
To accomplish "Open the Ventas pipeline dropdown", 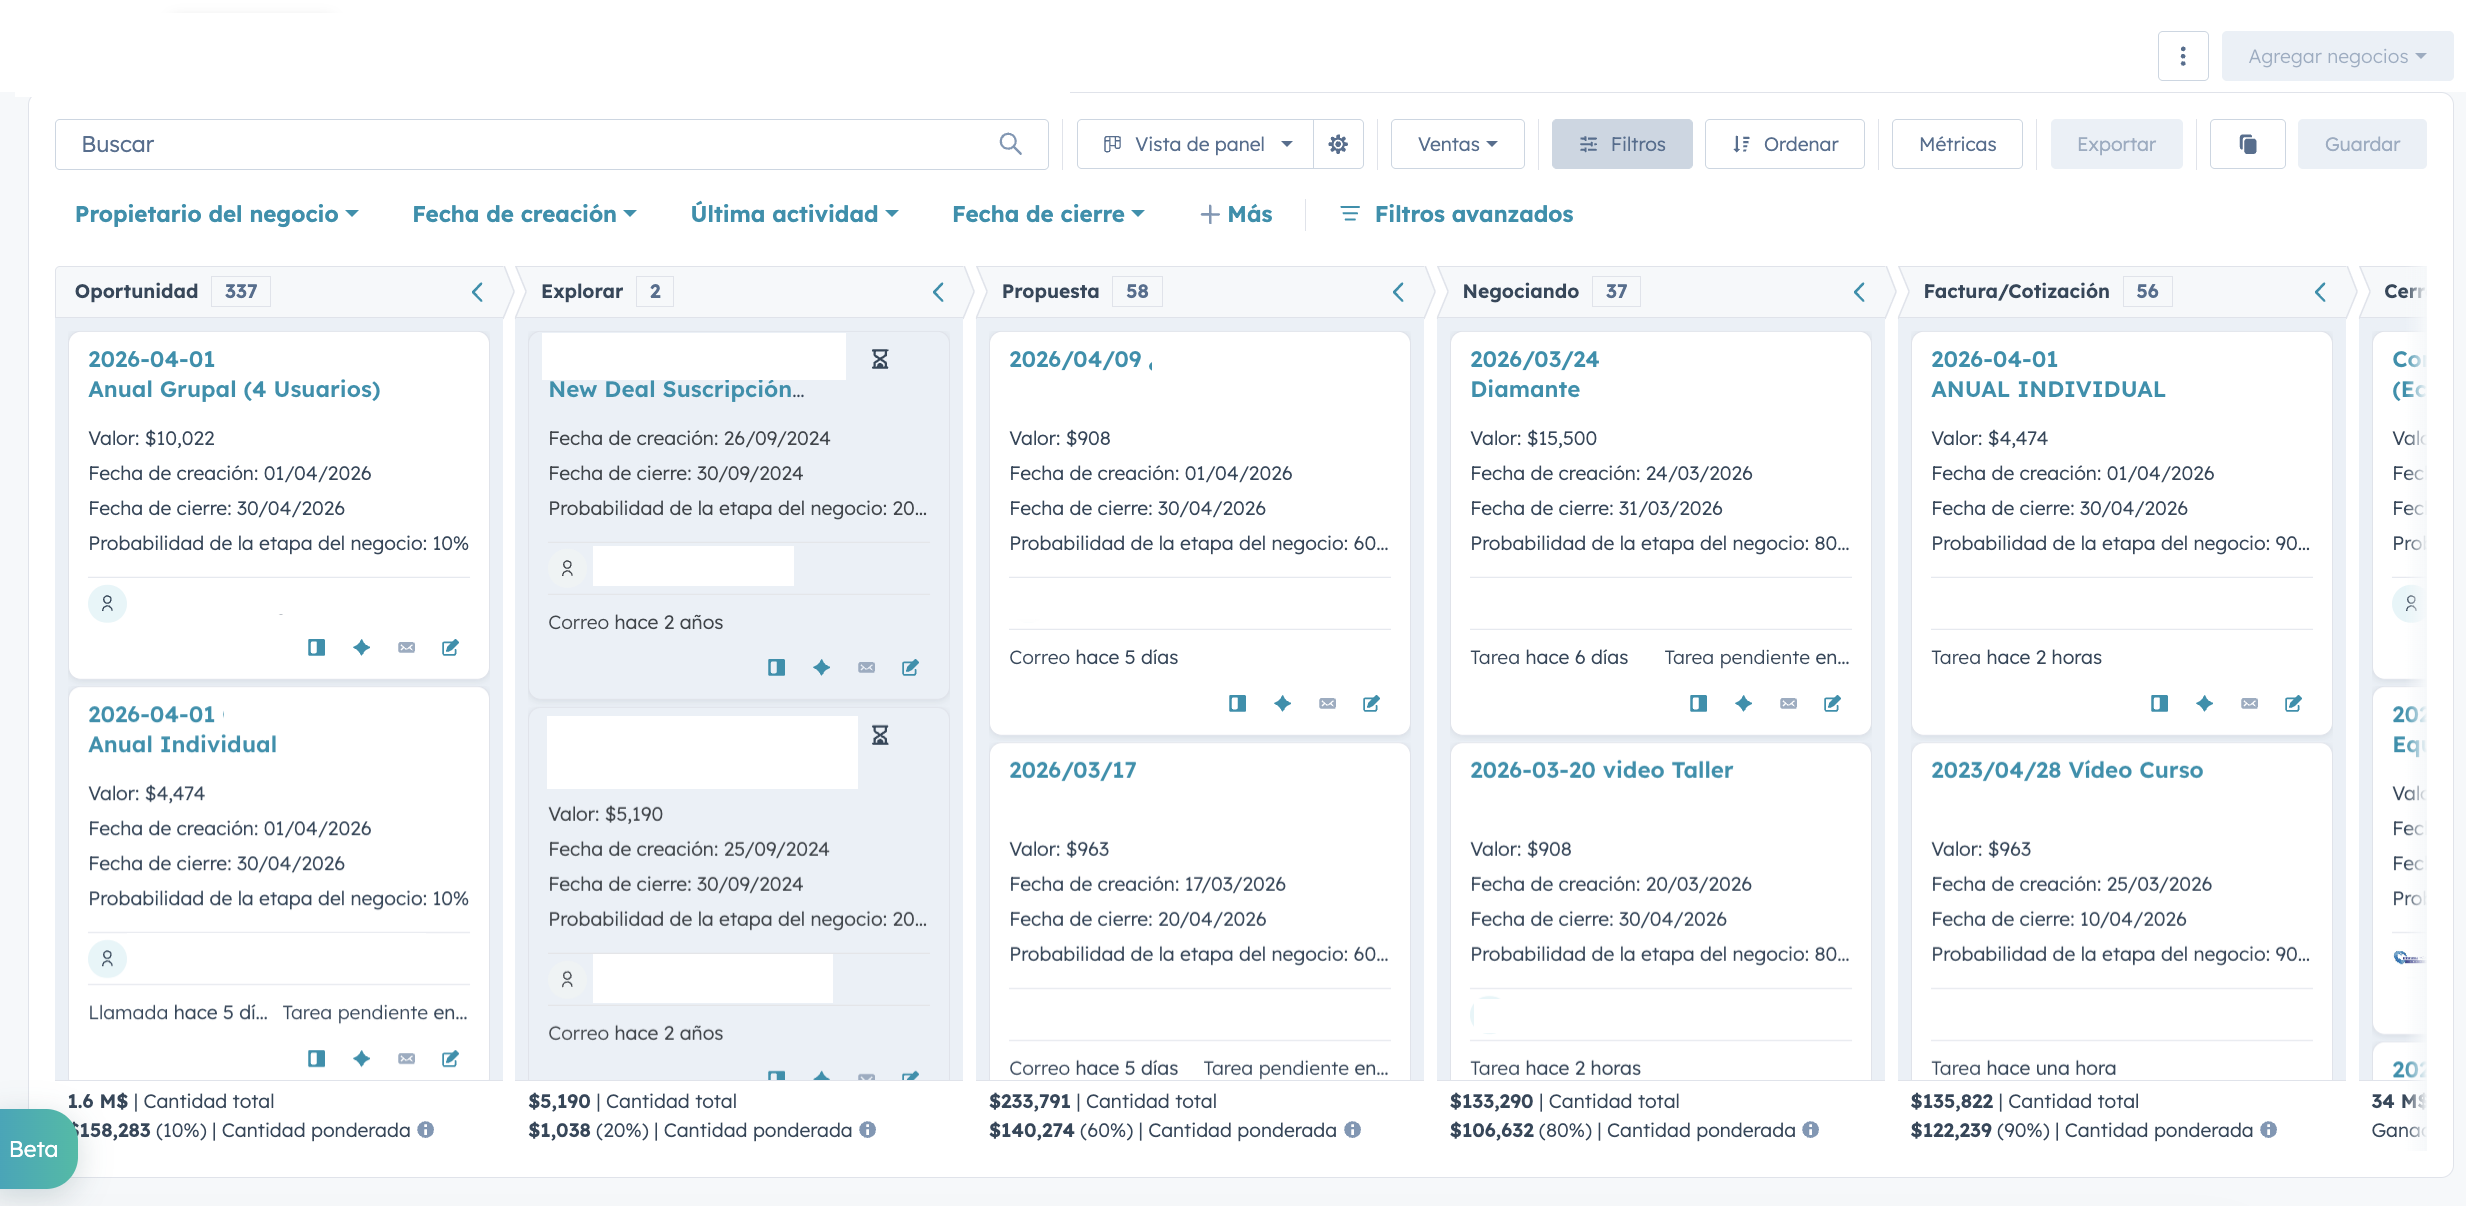I will click(1457, 144).
